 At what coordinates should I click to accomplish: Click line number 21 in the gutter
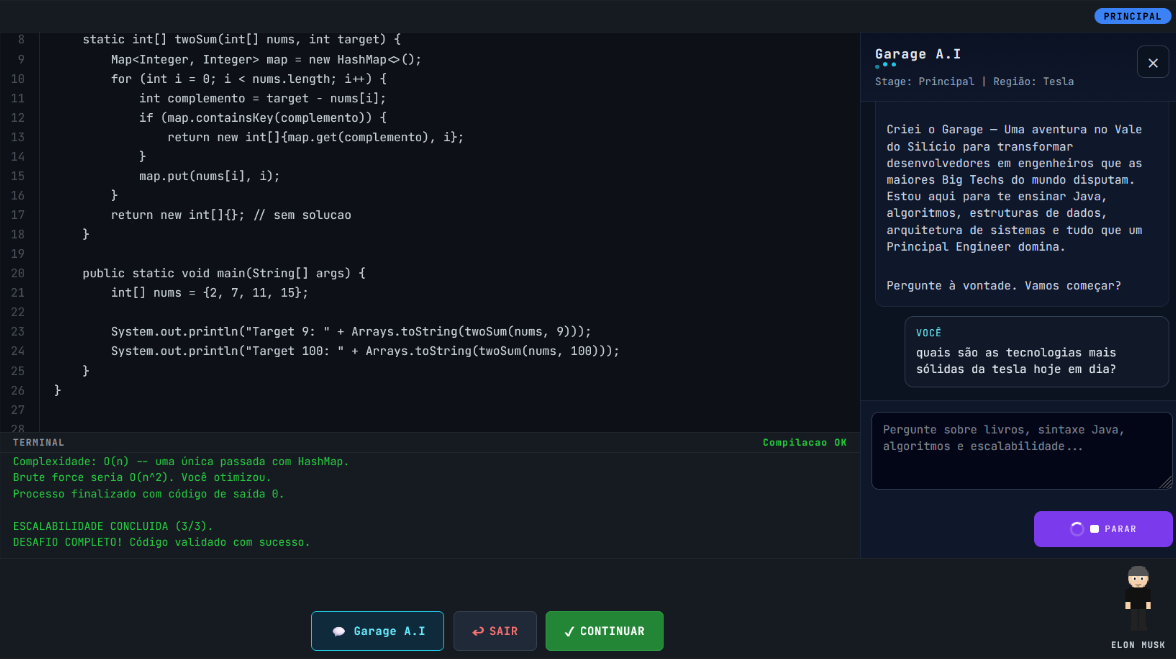pyautogui.click(x=18, y=292)
